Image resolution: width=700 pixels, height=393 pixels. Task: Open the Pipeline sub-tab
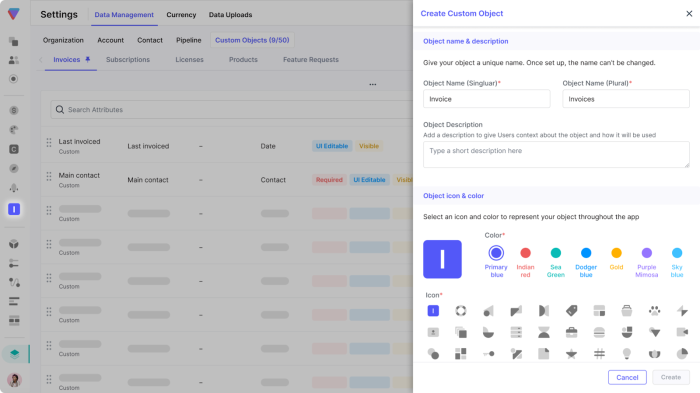[x=188, y=40]
